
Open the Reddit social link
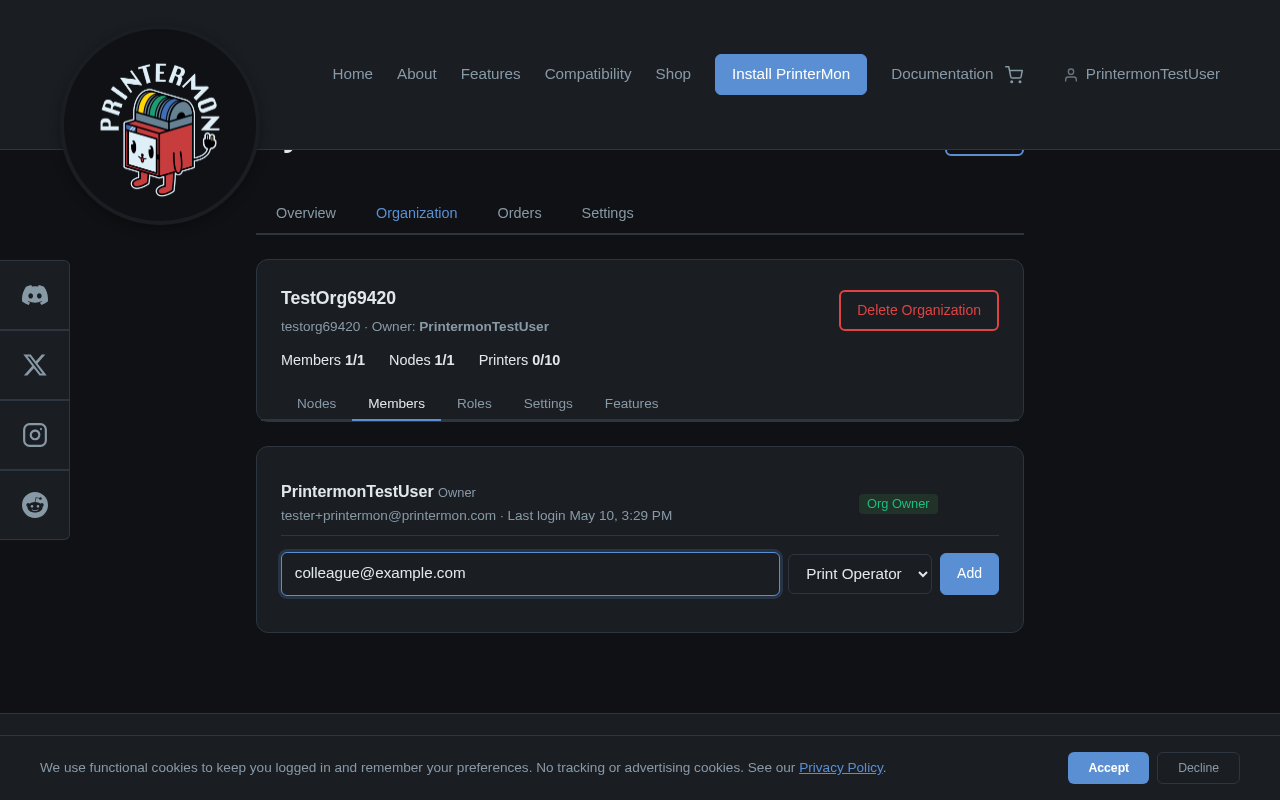[x=35, y=505]
